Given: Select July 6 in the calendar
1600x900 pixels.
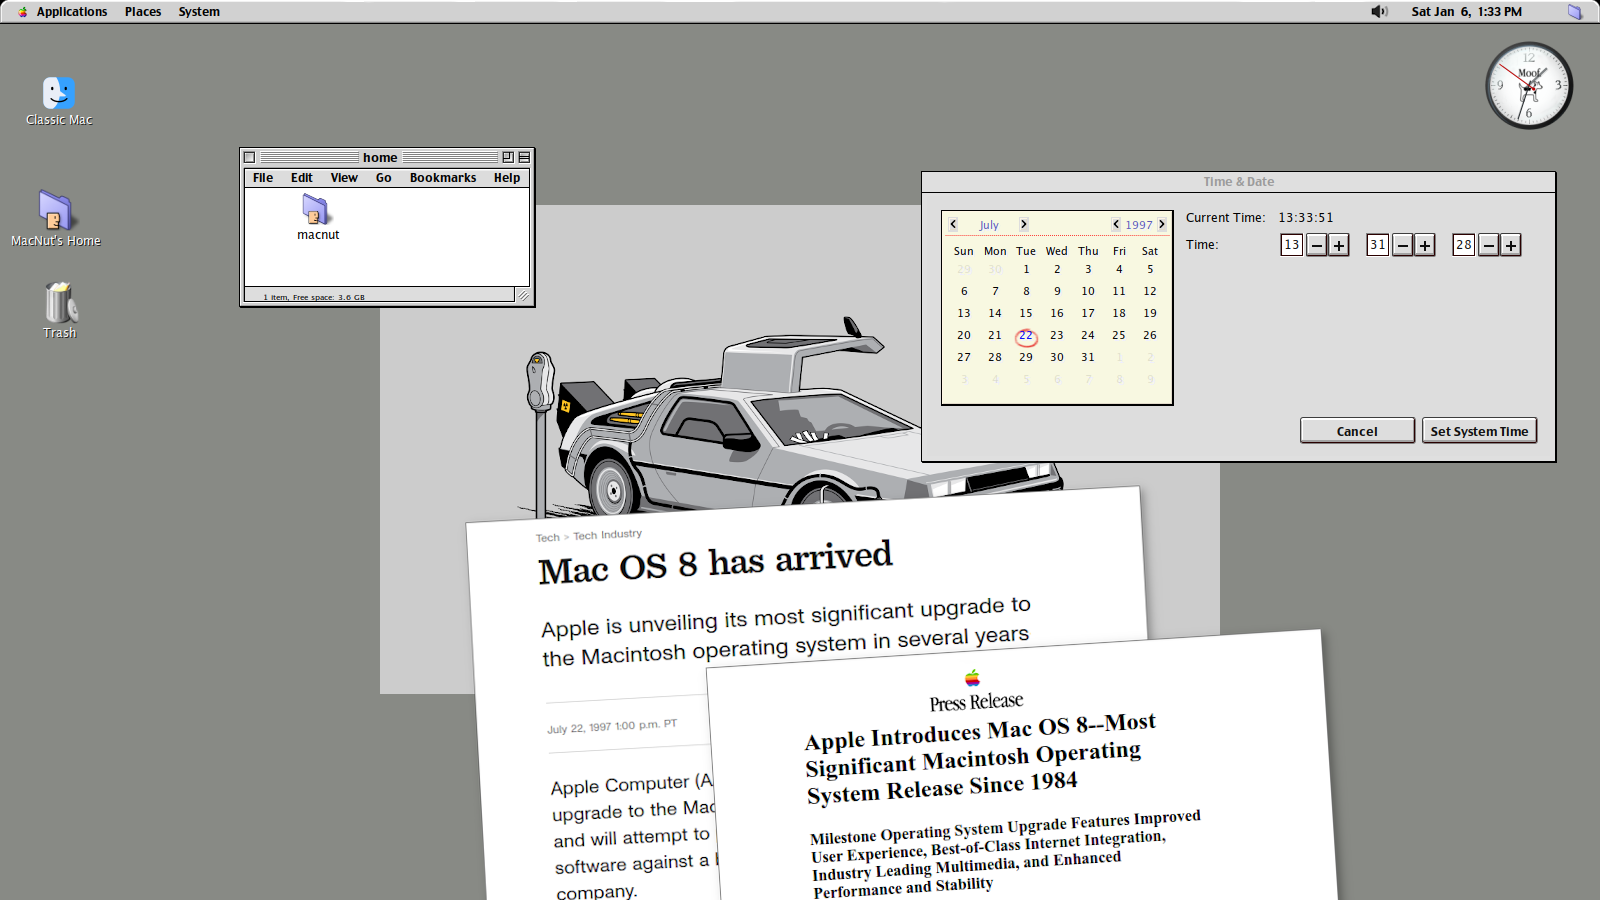Looking at the screenshot, I should (x=964, y=291).
